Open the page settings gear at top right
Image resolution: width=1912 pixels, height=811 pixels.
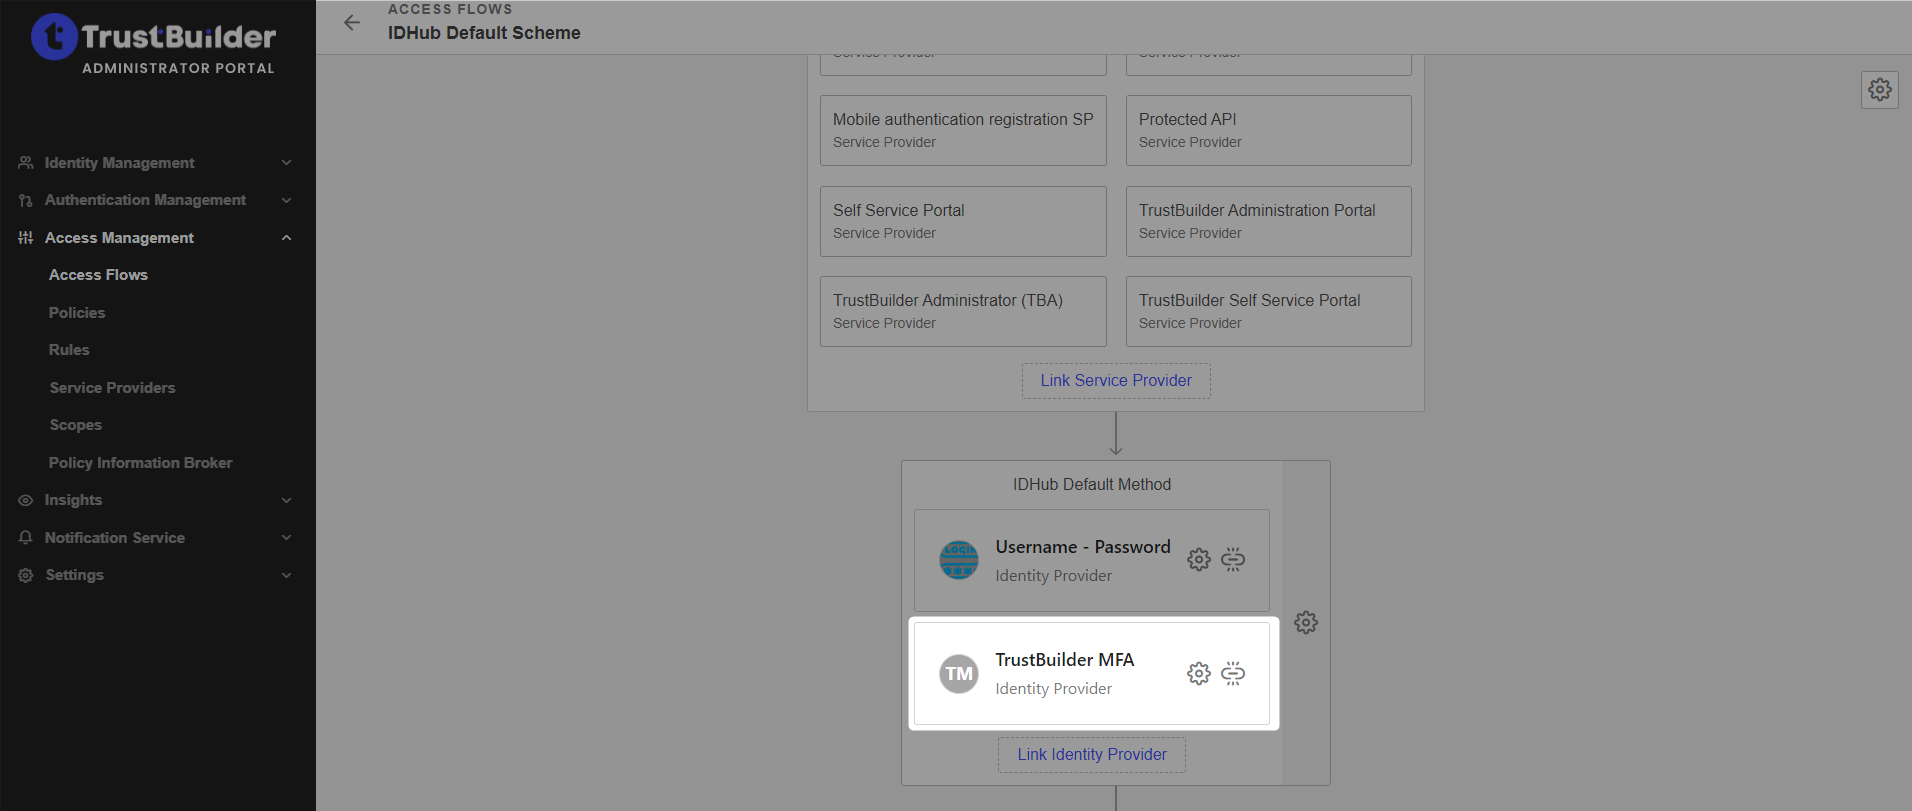[1879, 90]
